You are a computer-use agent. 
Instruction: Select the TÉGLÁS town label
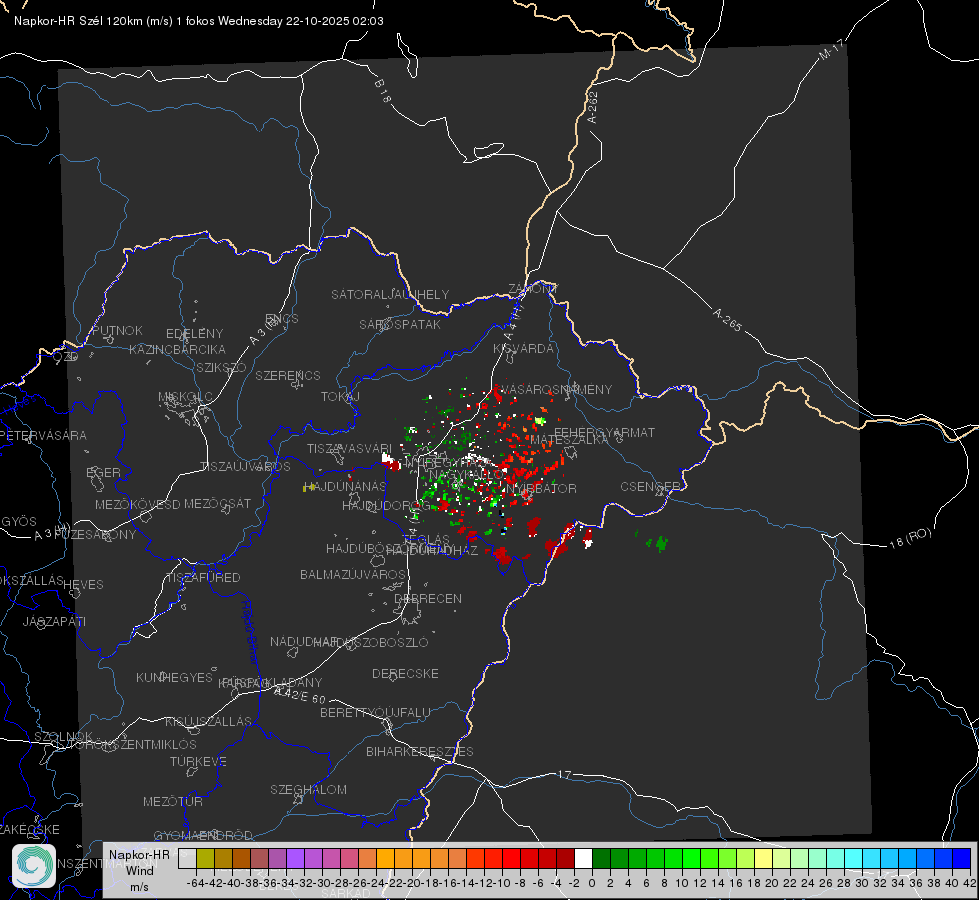pos(426,540)
